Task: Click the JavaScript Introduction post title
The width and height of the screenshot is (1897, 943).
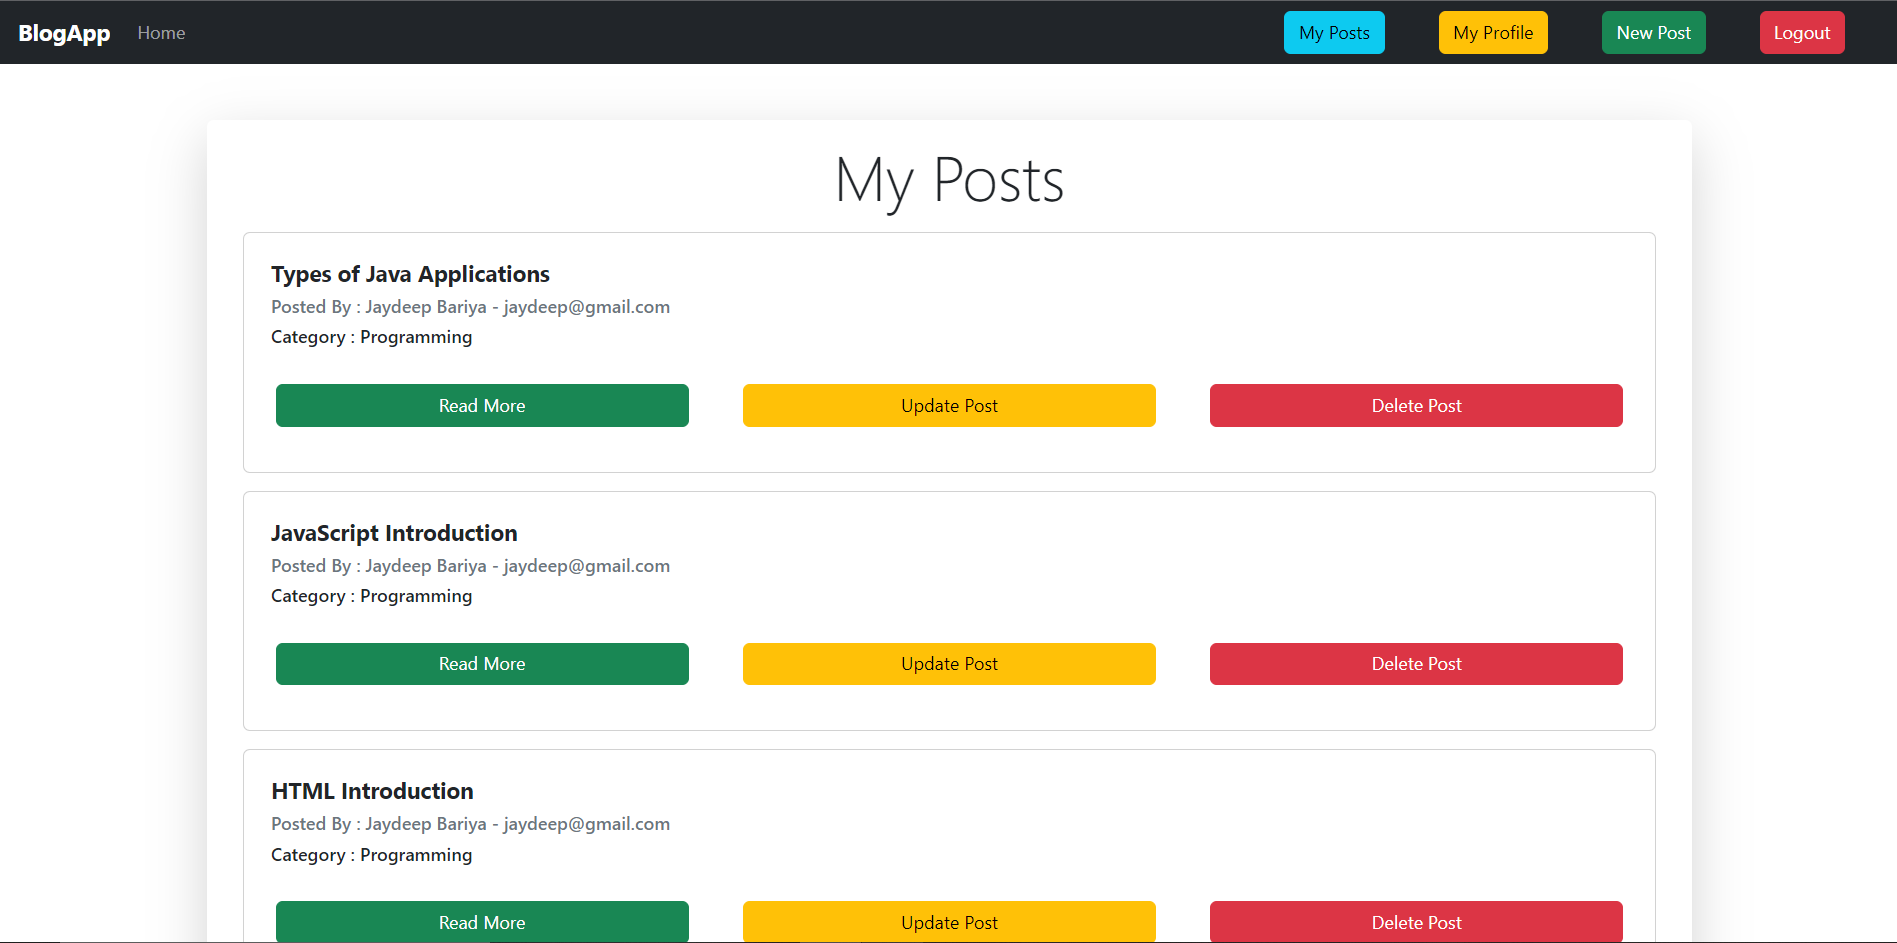Action: point(394,533)
